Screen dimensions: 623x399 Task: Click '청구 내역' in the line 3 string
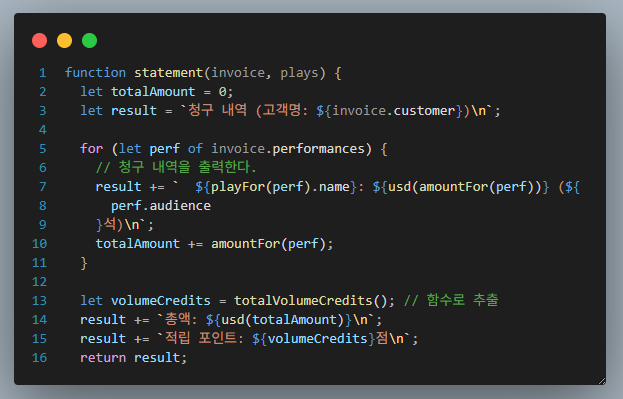pyautogui.click(x=217, y=110)
